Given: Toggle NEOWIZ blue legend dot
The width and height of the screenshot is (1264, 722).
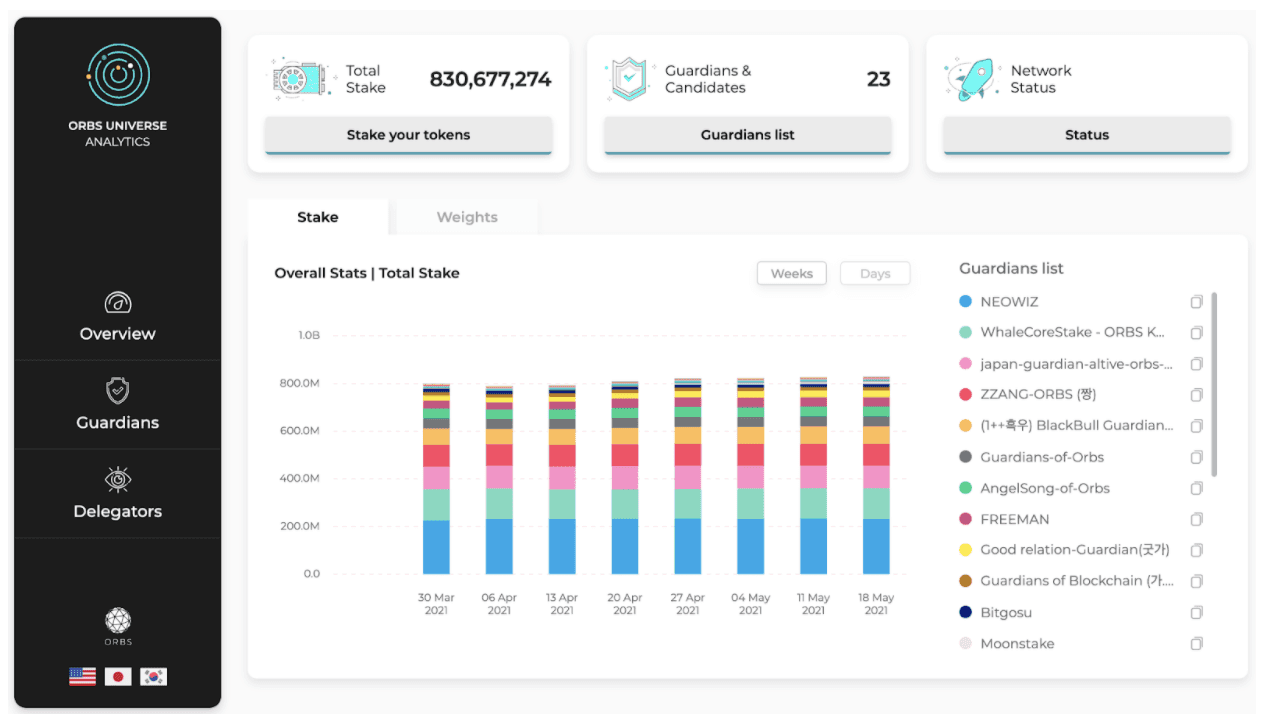Looking at the screenshot, I should (965, 302).
